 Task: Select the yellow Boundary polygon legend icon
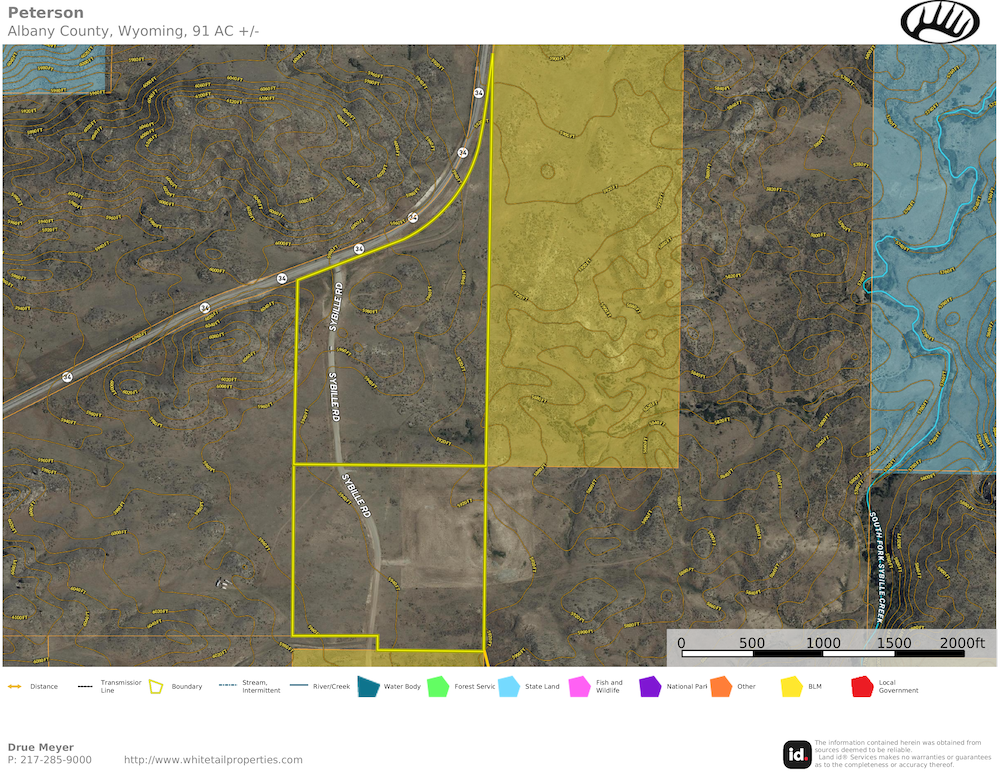[x=156, y=687]
